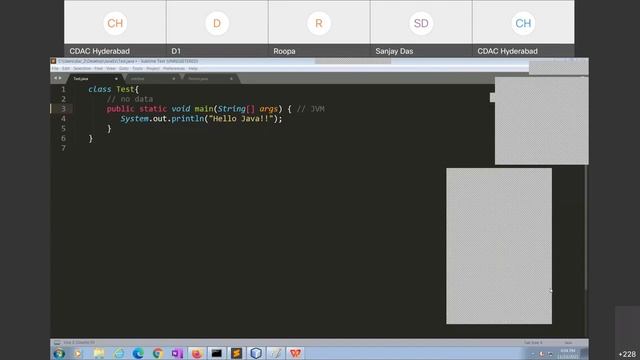The height and width of the screenshot is (360, 640).
Task: Click line number 3 in the gutter
Action: pyautogui.click(x=63, y=109)
